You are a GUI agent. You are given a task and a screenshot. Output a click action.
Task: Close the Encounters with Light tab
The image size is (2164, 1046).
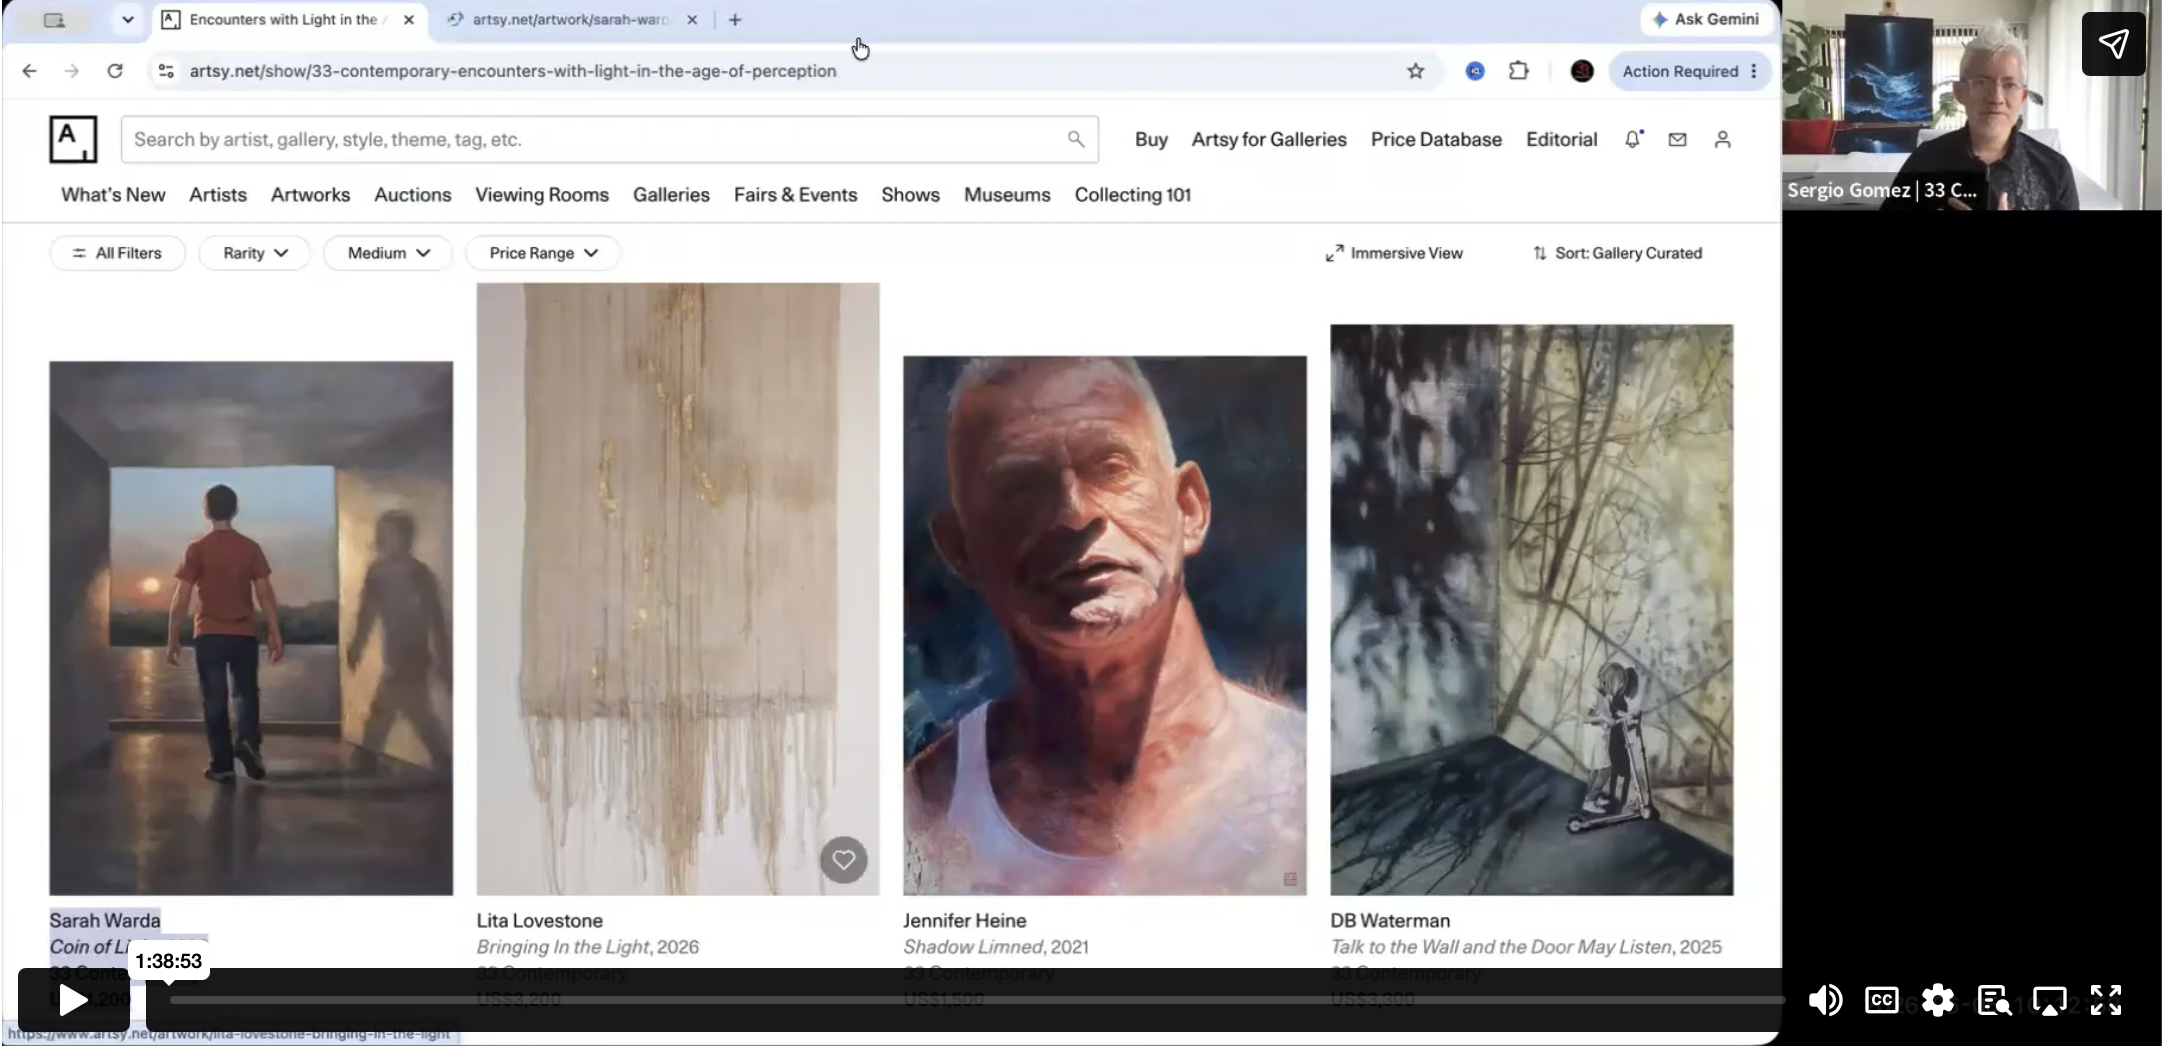pos(409,20)
